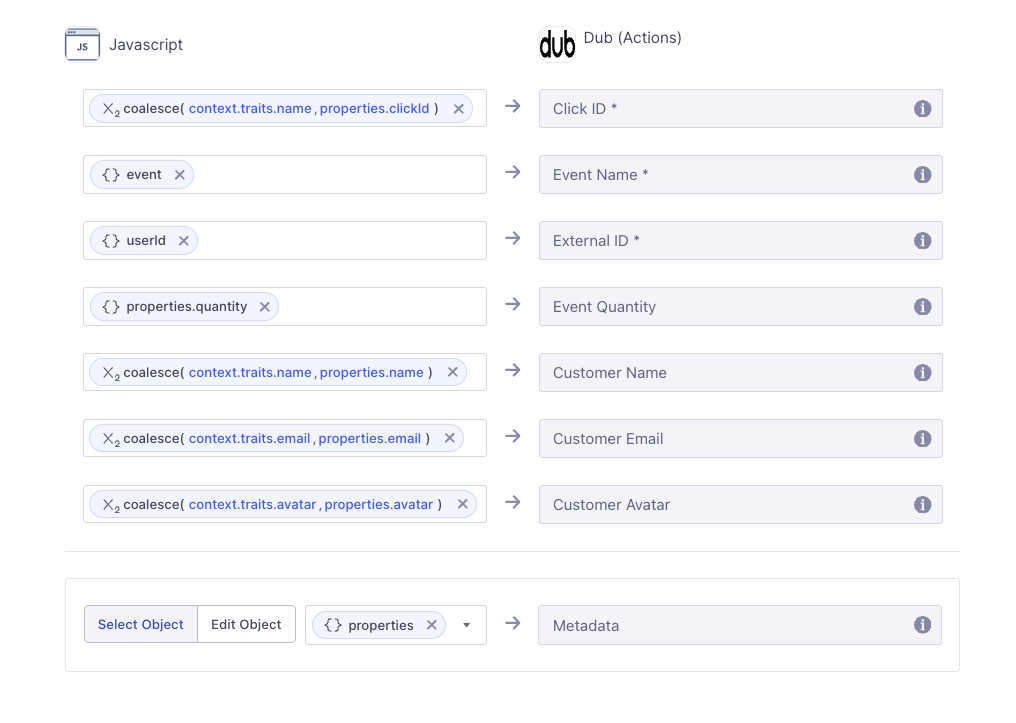Click the Dub (Actions) logo
Viewport: 1016px width, 723px height.
click(x=557, y=43)
